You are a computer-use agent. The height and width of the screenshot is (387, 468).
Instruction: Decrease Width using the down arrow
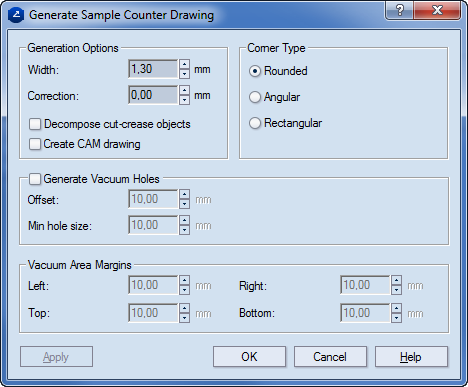pyautogui.click(x=184, y=74)
